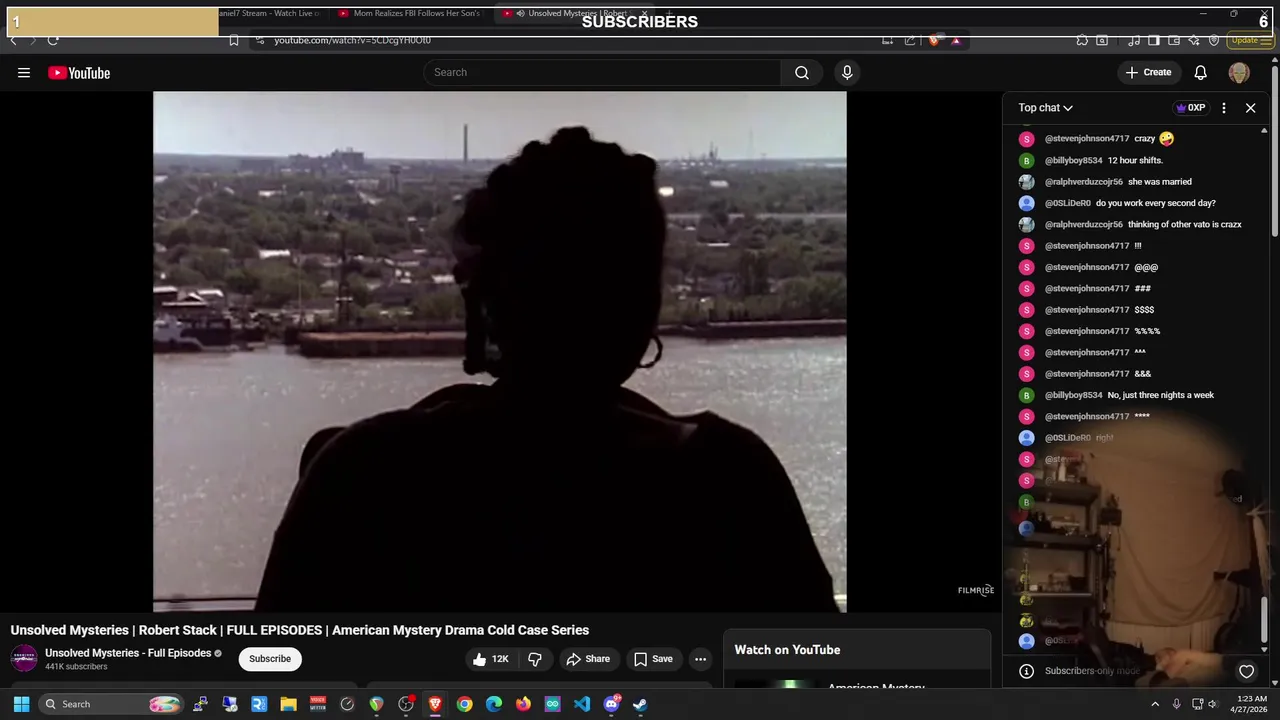This screenshot has width=1280, height=720.
Task: Open the channel avatar beside the title
Action: click(24, 658)
